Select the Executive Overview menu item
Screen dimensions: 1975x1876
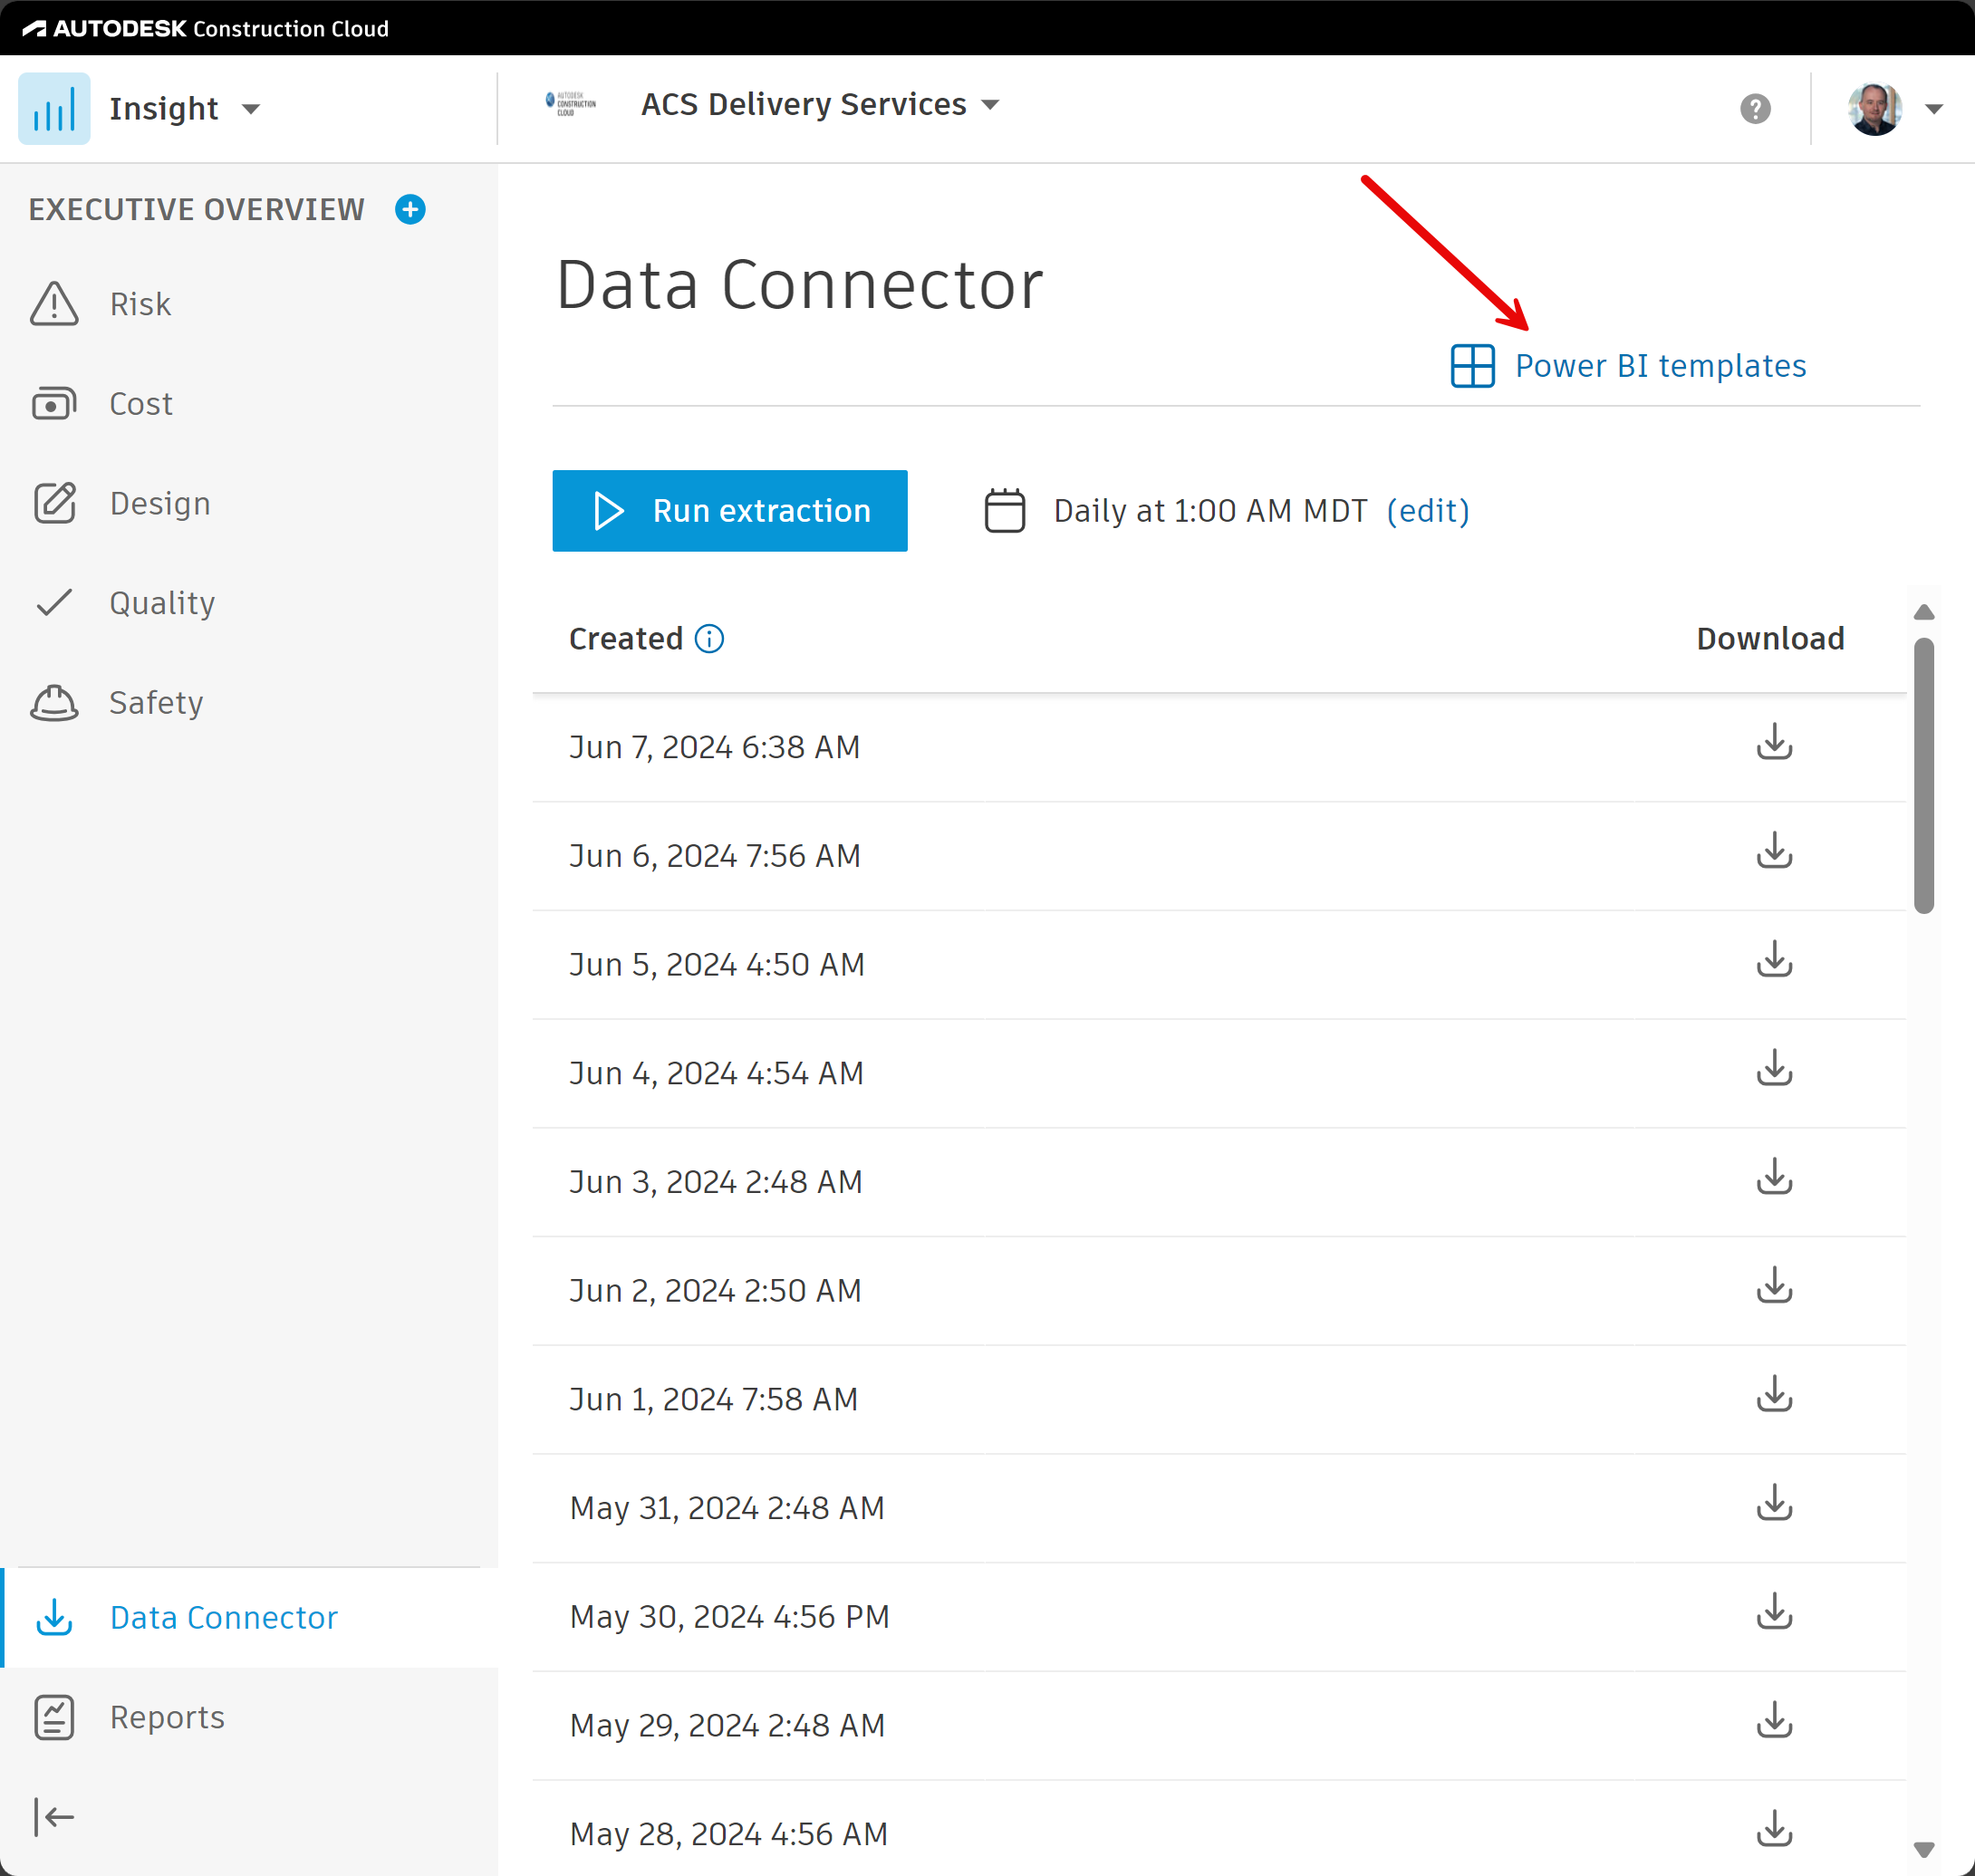click(x=196, y=208)
